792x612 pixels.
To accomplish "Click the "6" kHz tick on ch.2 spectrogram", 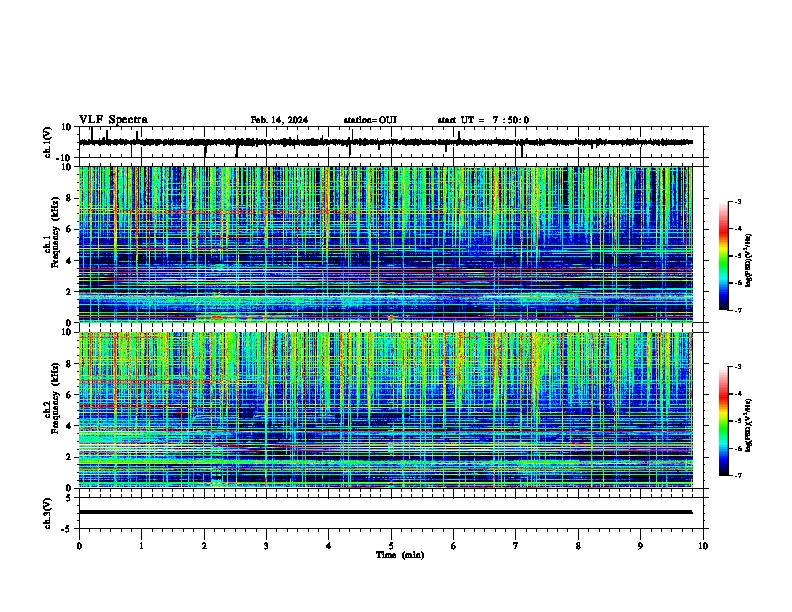I will [69, 395].
